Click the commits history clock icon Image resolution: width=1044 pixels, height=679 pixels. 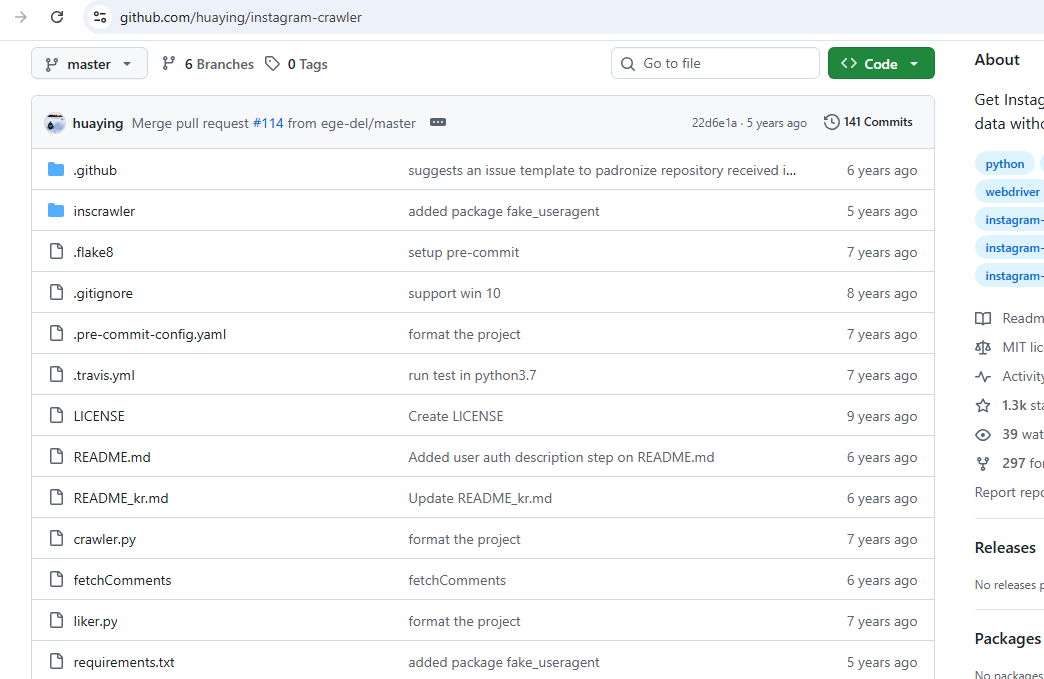pyautogui.click(x=832, y=122)
